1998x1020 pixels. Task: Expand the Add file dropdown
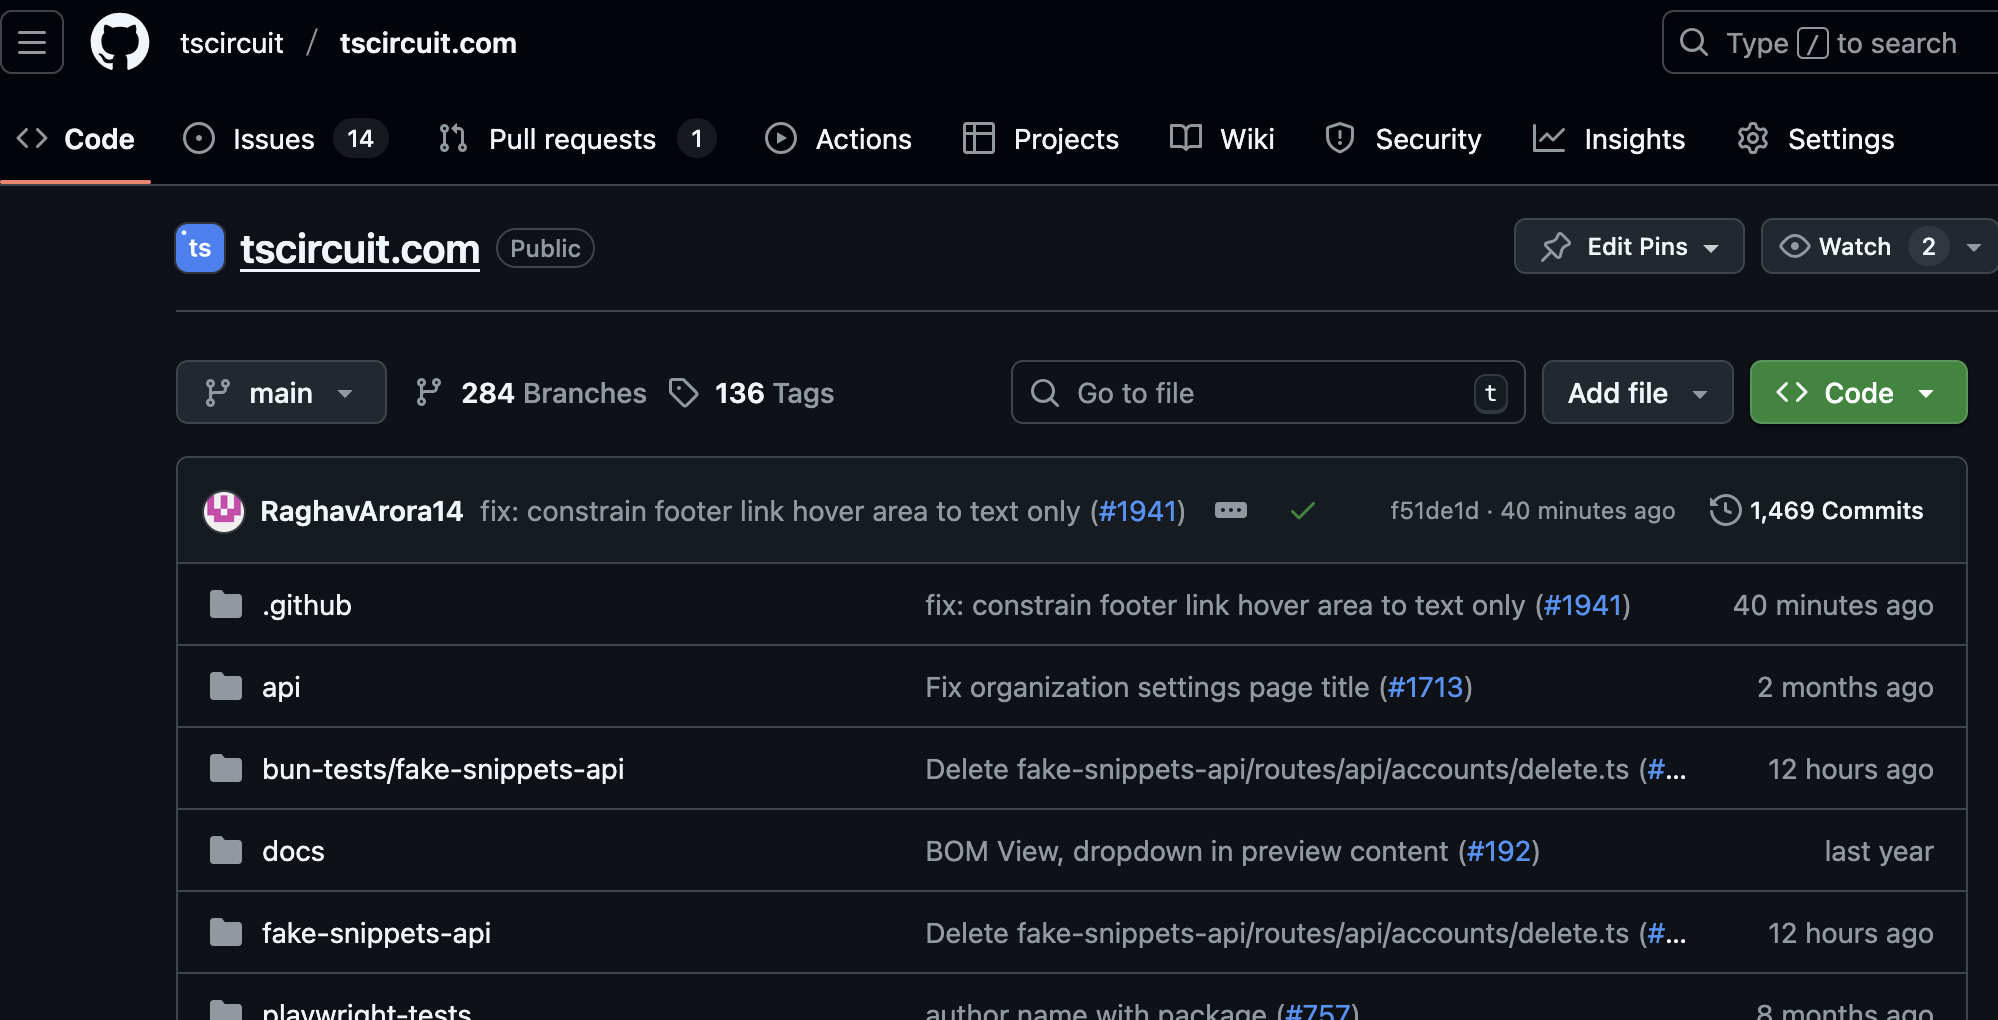(1637, 393)
